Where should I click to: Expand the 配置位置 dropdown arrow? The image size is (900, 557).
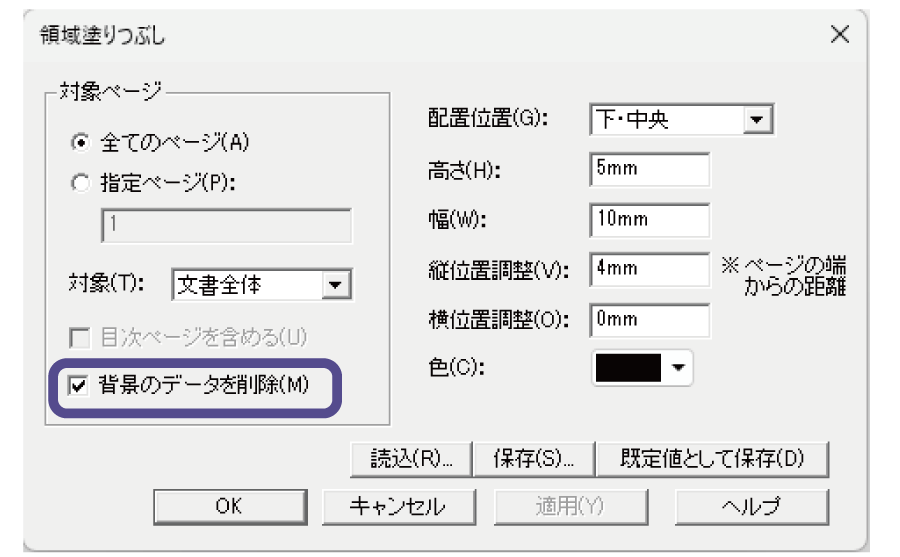758,120
